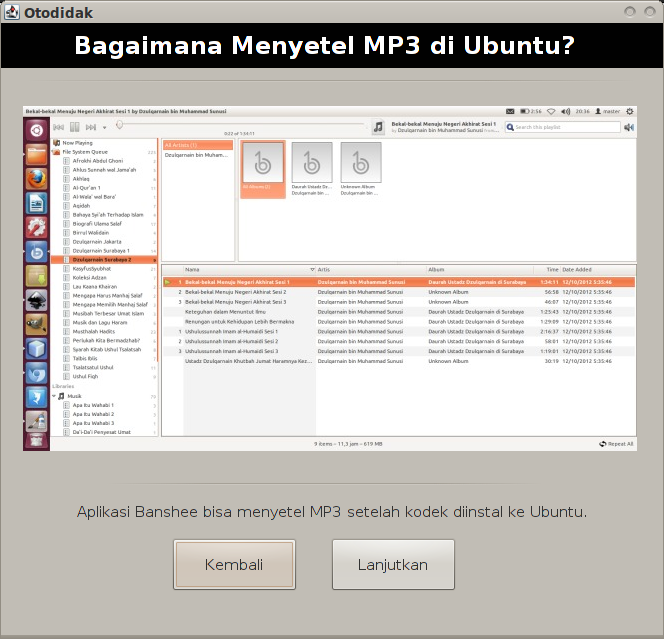The image size is (664, 639).
Task: Open the blue cube icon in the dock
Action: (x=36, y=349)
